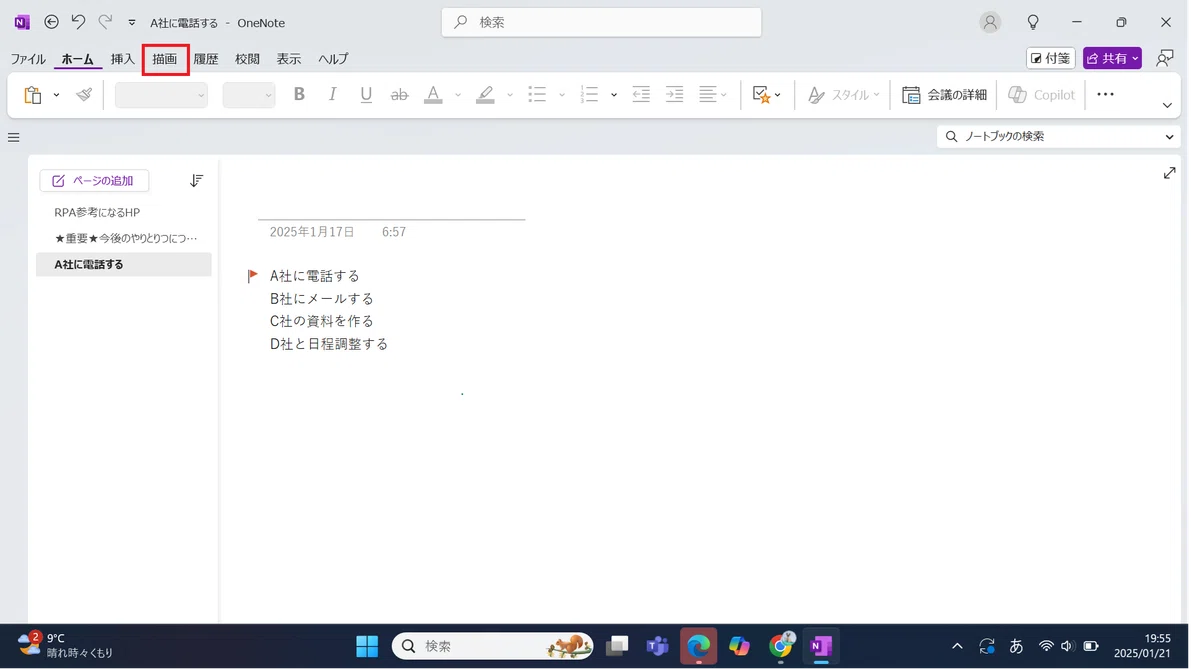Expand the ribbon display options chevron
The height and width of the screenshot is (670, 1200).
point(1167,105)
